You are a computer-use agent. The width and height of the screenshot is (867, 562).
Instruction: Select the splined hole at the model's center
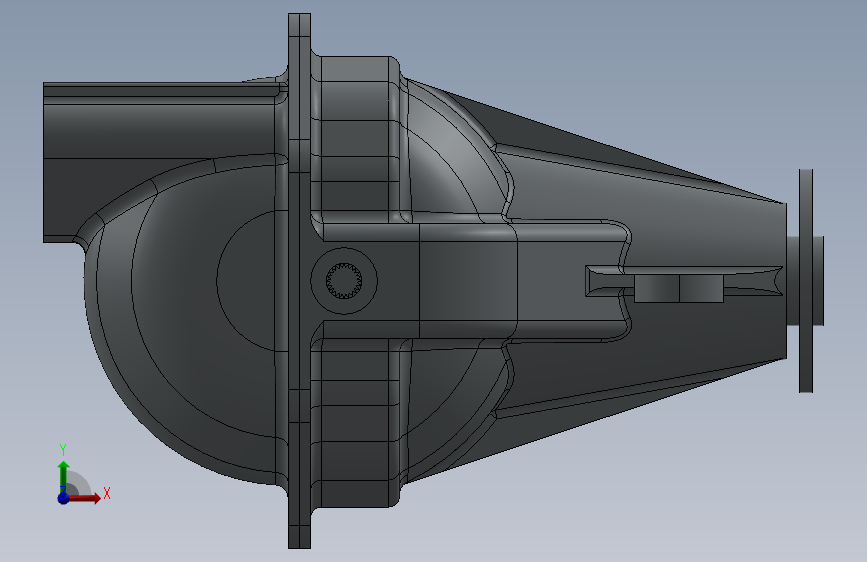point(344,280)
